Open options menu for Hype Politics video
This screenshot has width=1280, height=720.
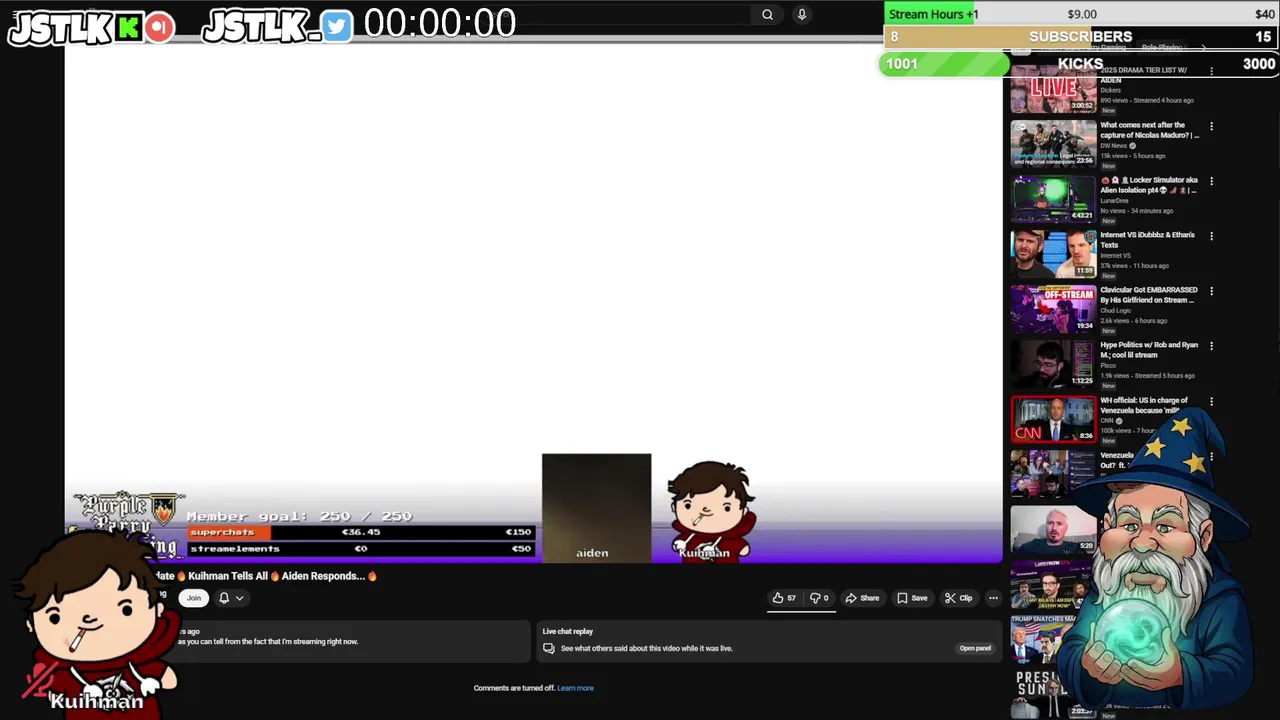(x=1211, y=347)
